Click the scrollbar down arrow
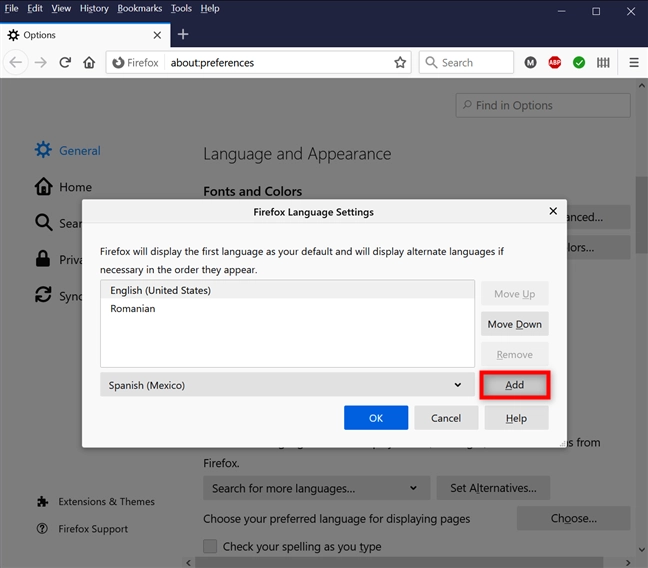648x568 pixels. tap(641, 550)
